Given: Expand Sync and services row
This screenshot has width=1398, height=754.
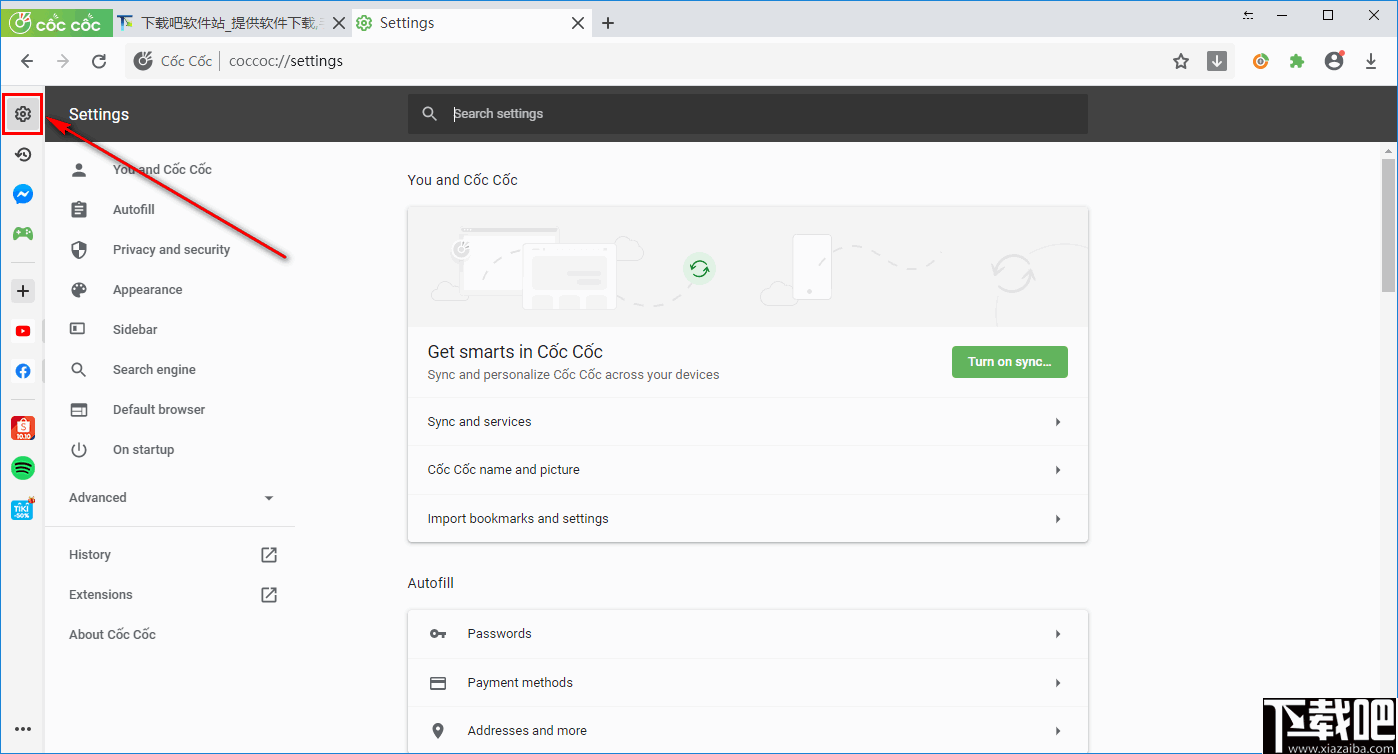Looking at the screenshot, I should [x=747, y=422].
